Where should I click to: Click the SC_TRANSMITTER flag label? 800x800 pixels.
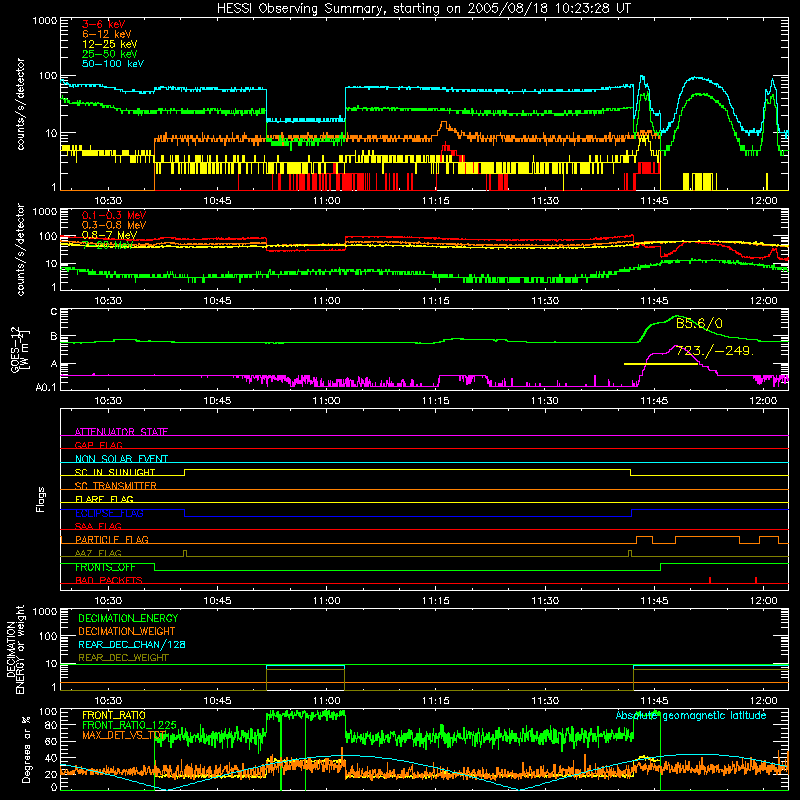pyautogui.click(x=115, y=486)
